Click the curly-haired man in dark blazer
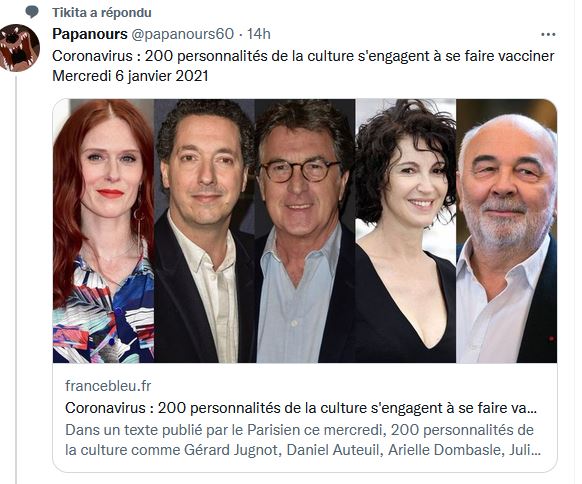The image size is (582, 484). click(x=205, y=231)
